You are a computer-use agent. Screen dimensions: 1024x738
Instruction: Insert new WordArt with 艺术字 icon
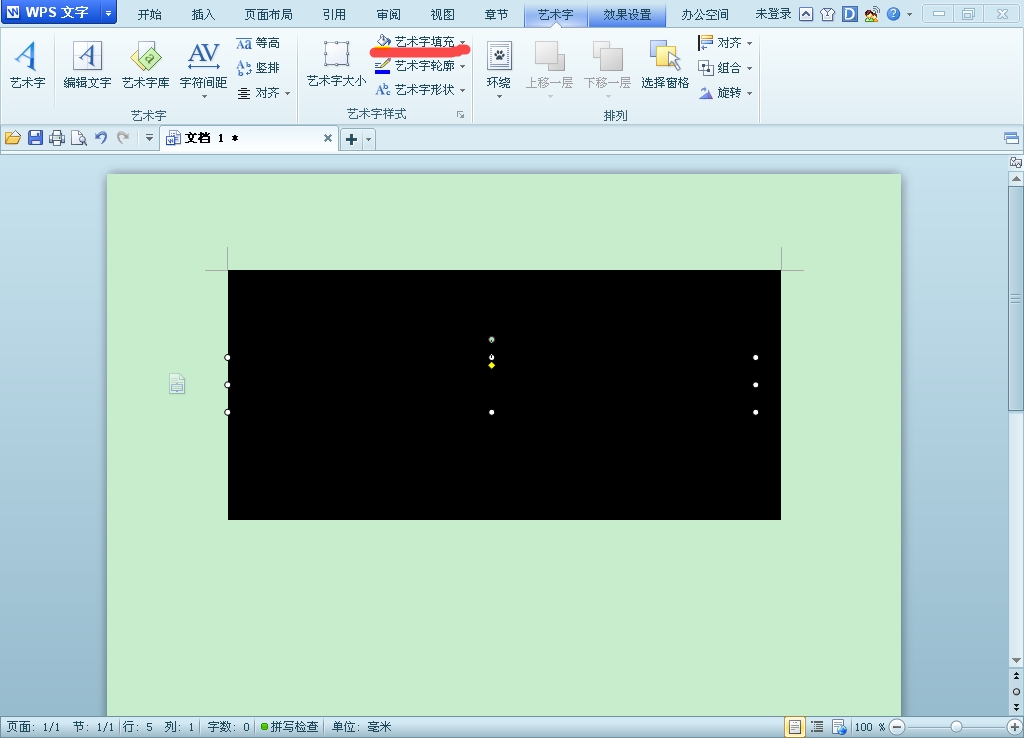tap(27, 64)
